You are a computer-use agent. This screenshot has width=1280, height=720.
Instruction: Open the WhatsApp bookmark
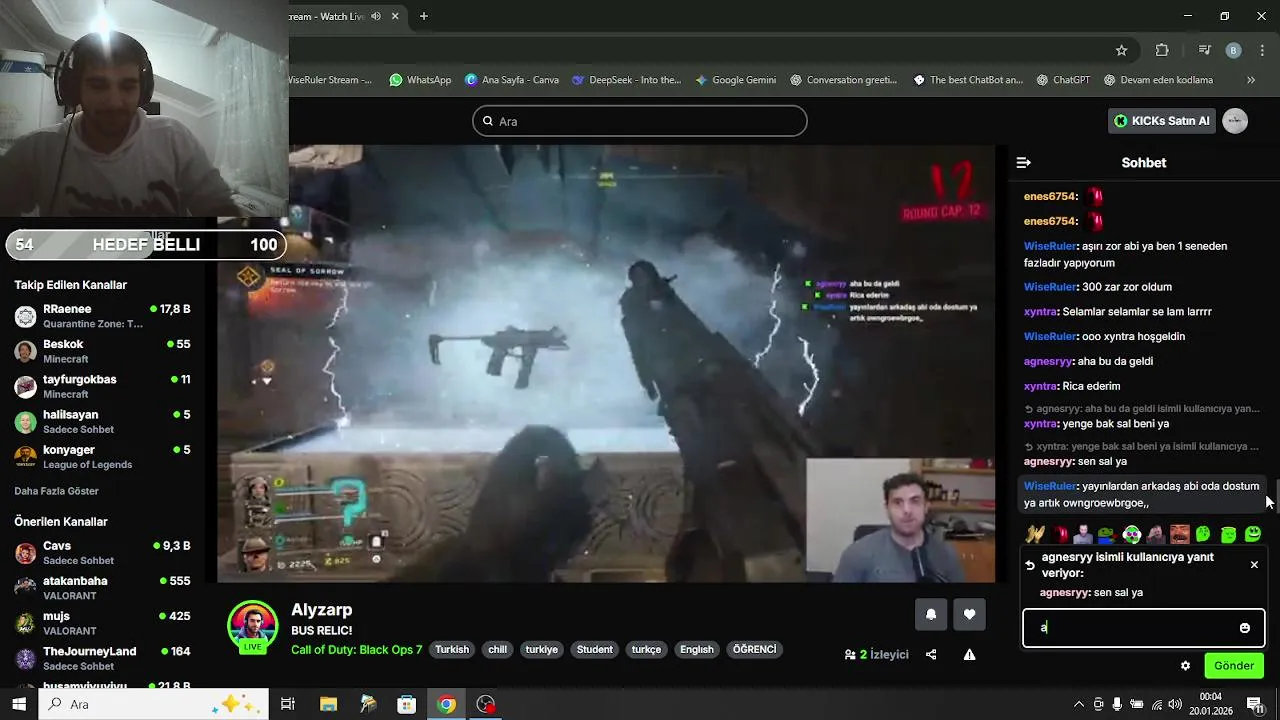(x=420, y=80)
